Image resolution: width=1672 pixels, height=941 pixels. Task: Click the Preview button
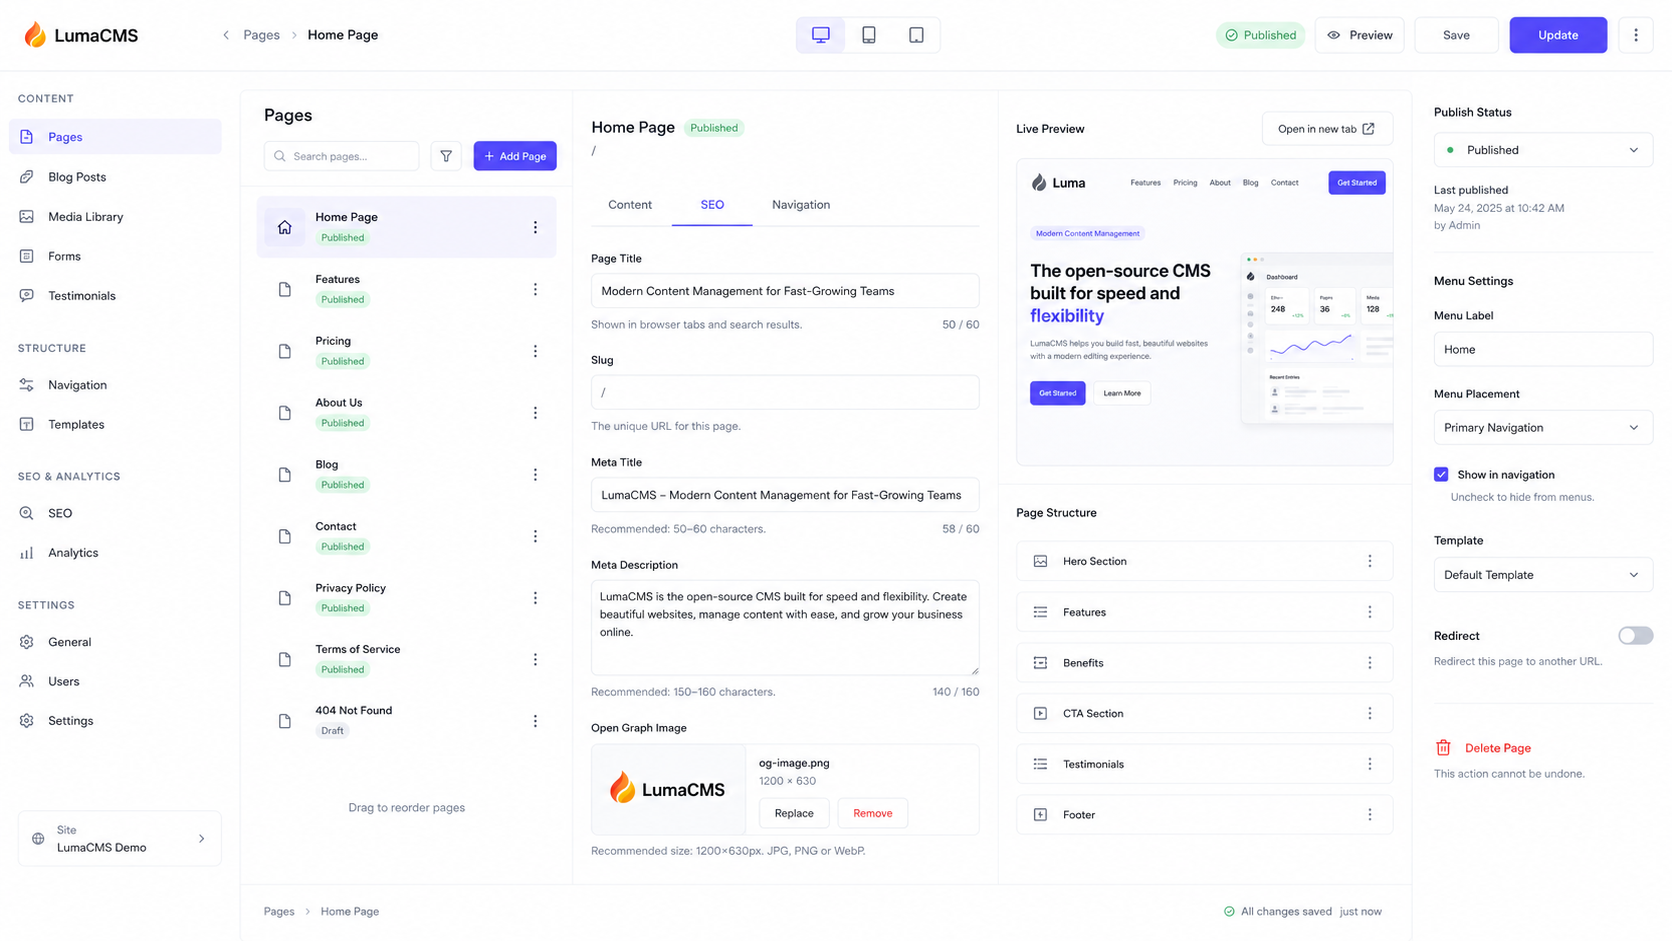tap(1359, 35)
